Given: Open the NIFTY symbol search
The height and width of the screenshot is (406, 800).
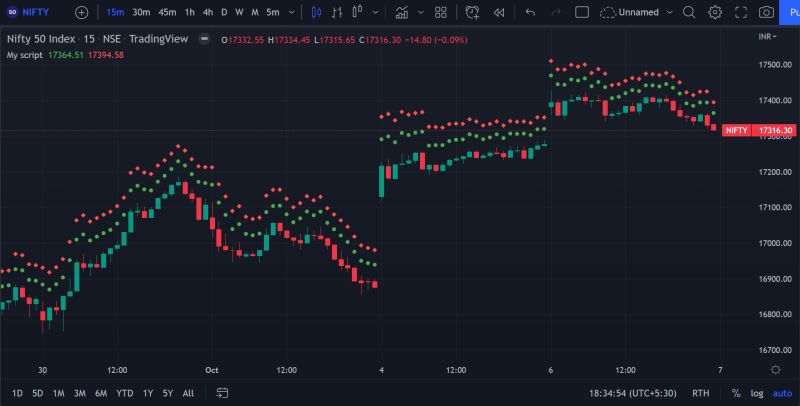Looking at the screenshot, I should coord(29,12).
